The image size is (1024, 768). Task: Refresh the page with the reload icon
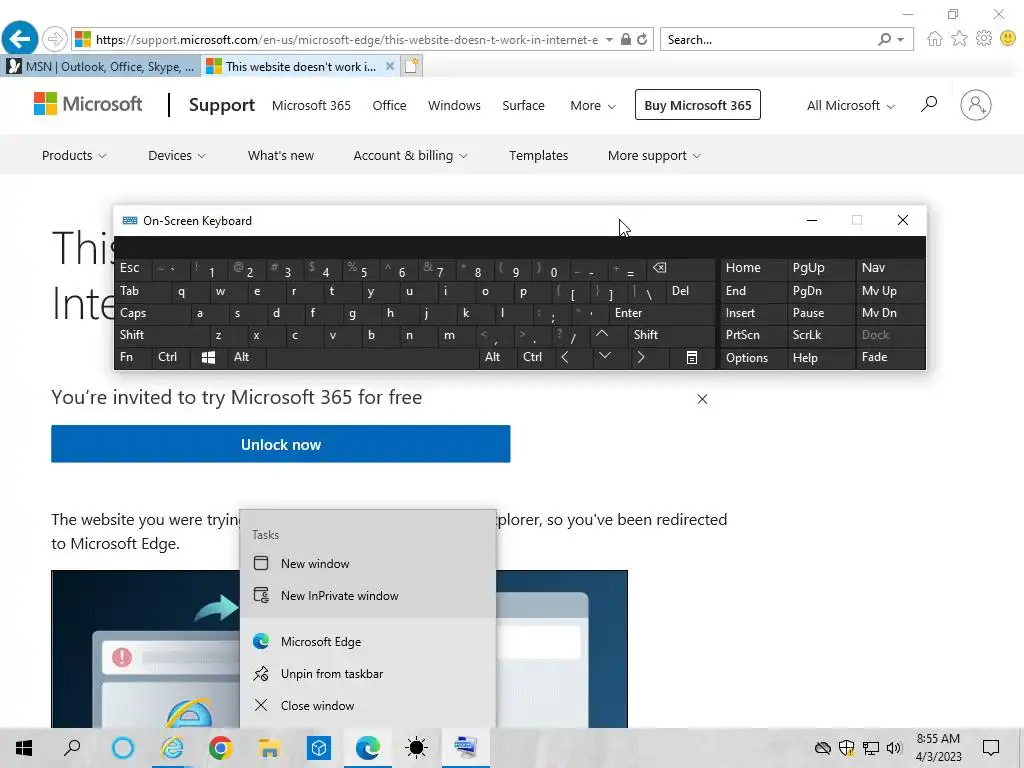point(643,39)
